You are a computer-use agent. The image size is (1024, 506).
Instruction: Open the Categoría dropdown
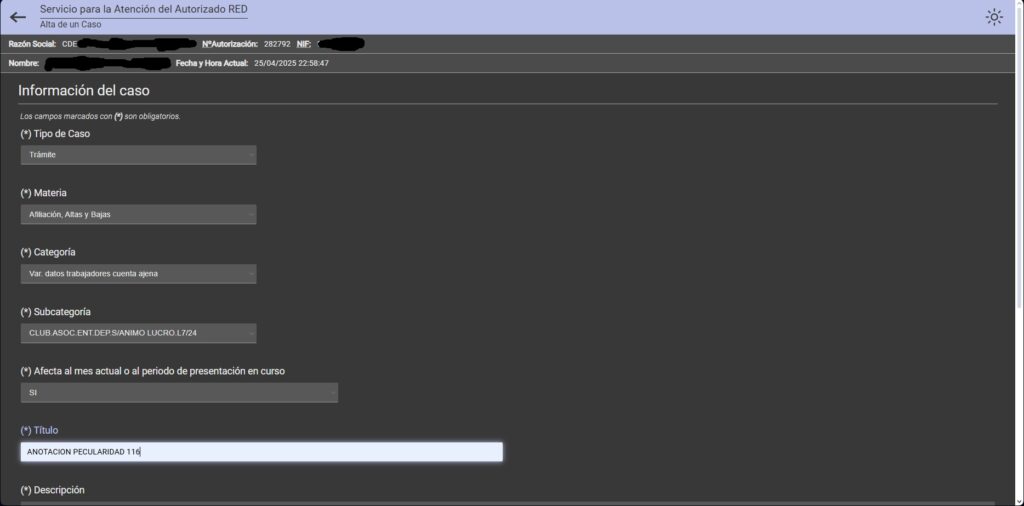[x=138, y=273]
